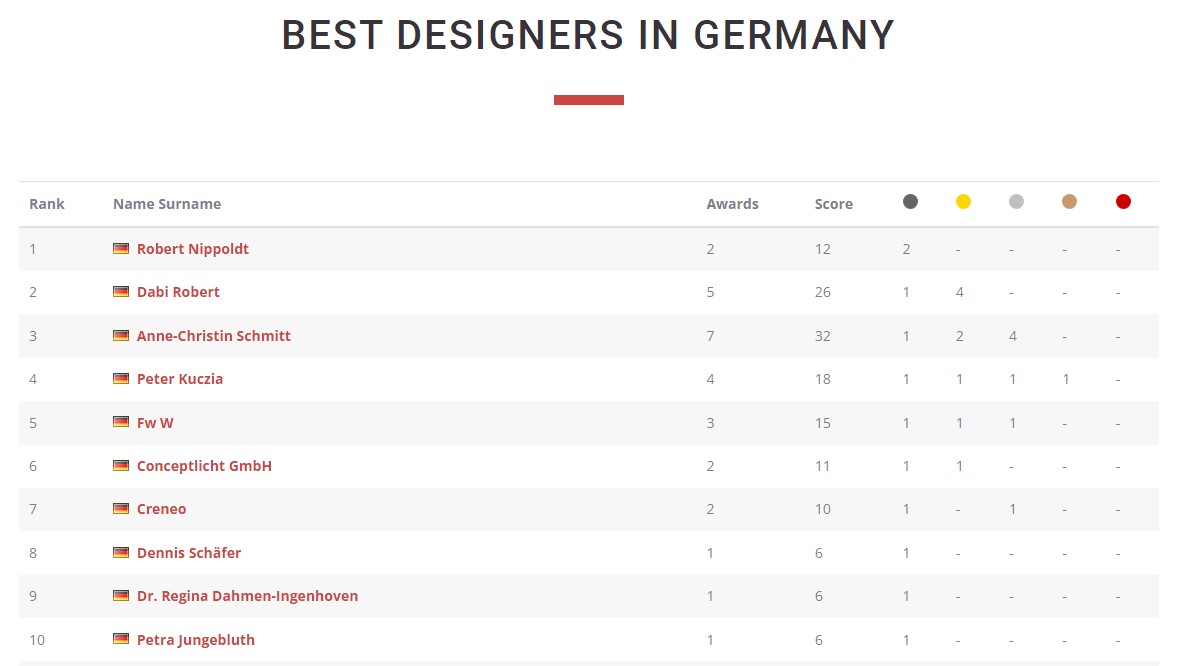This screenshot has width=1181, height=666.
Task: Click the Score column header
Action: point(833,204)
